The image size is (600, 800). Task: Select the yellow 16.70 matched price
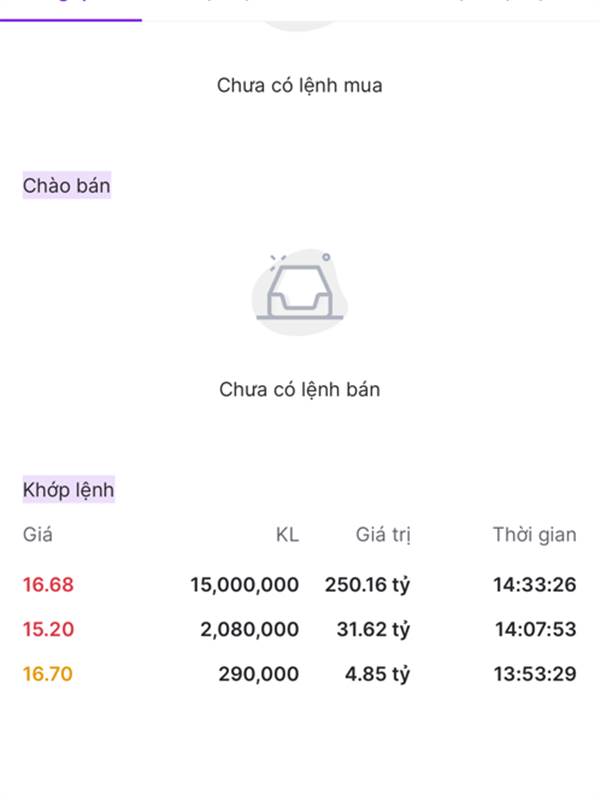[x=48, y=675]
